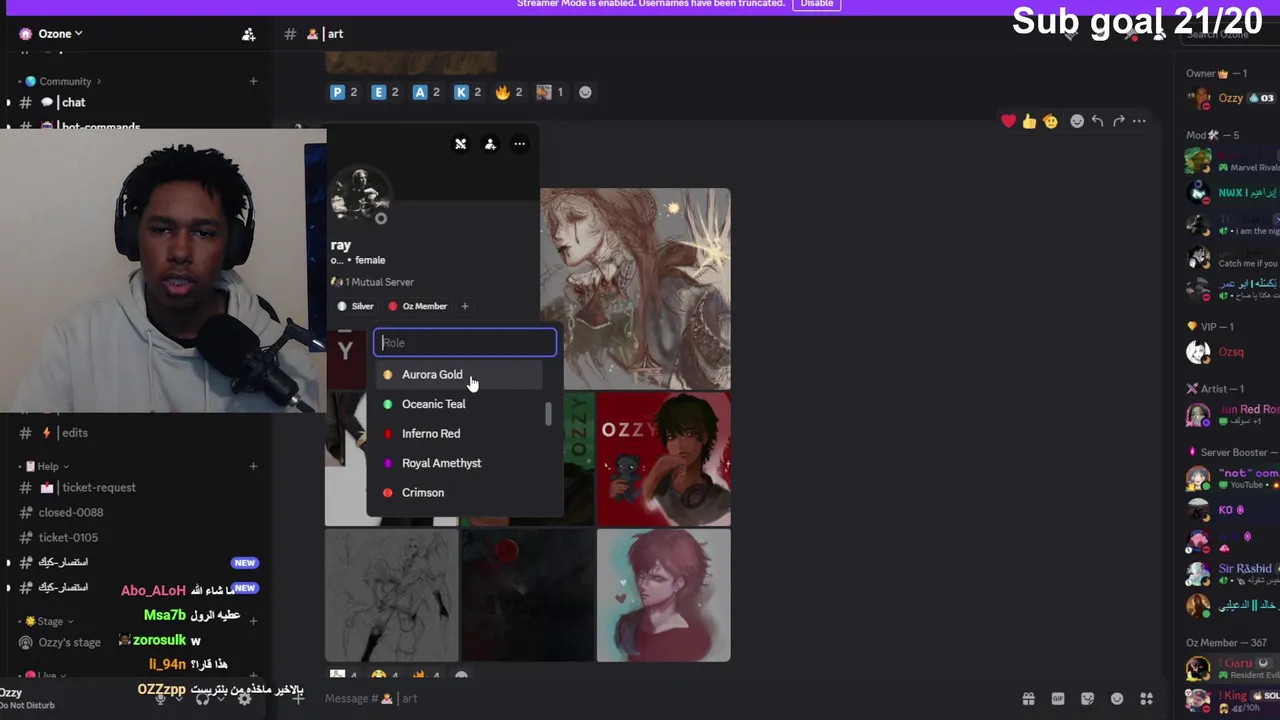Add a channel to the Community category
The height and width of the screenshot is (720, 1280).
(x=253, y=81)
